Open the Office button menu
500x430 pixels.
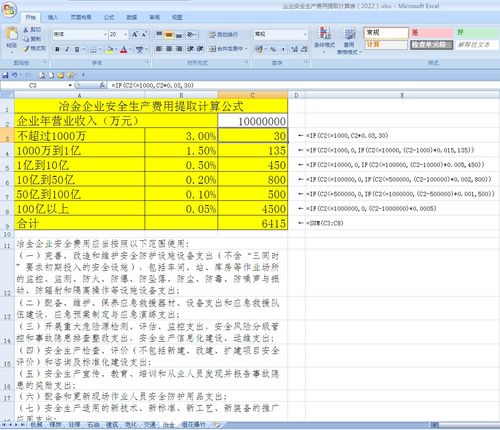(9, 9)
